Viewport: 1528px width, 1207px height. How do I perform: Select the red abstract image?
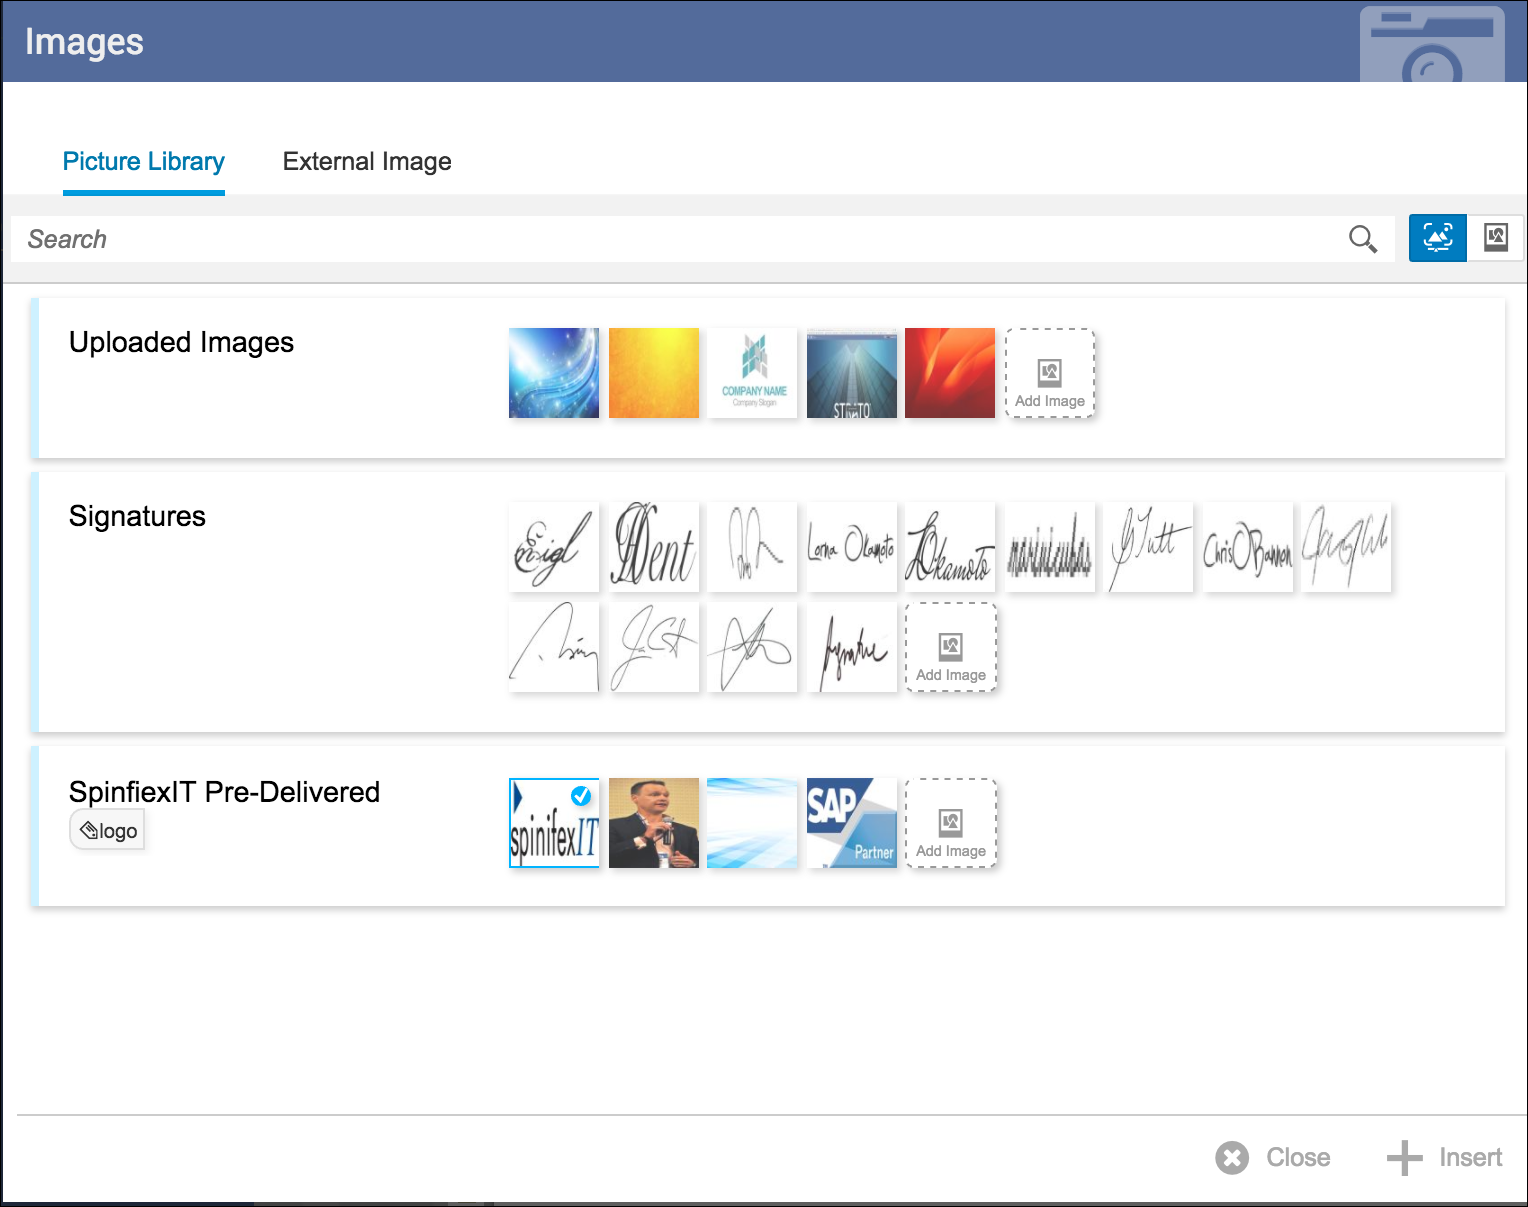click(x=949, y=373)
